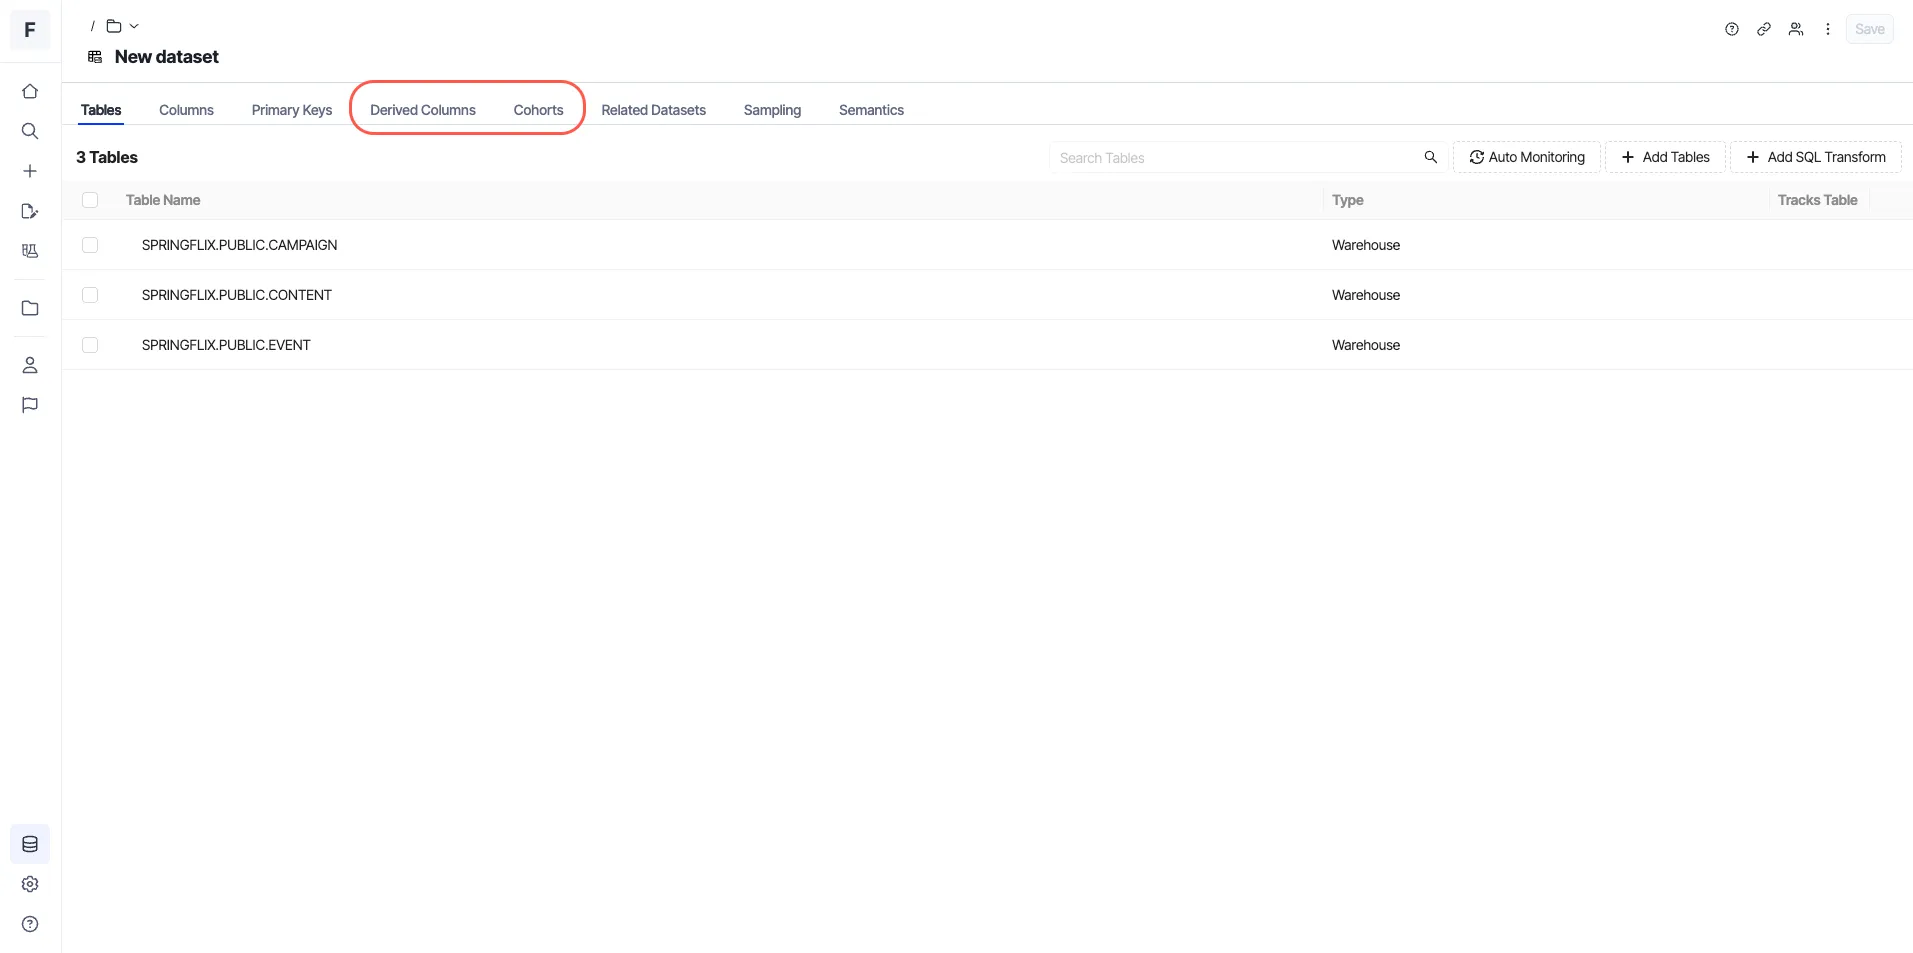Viewport: 1913px width, 953px height.
Task: Check the SPRINGFLIX.PUBLIC.CAMPAIGN row checkbox
Action: [90, 245]
